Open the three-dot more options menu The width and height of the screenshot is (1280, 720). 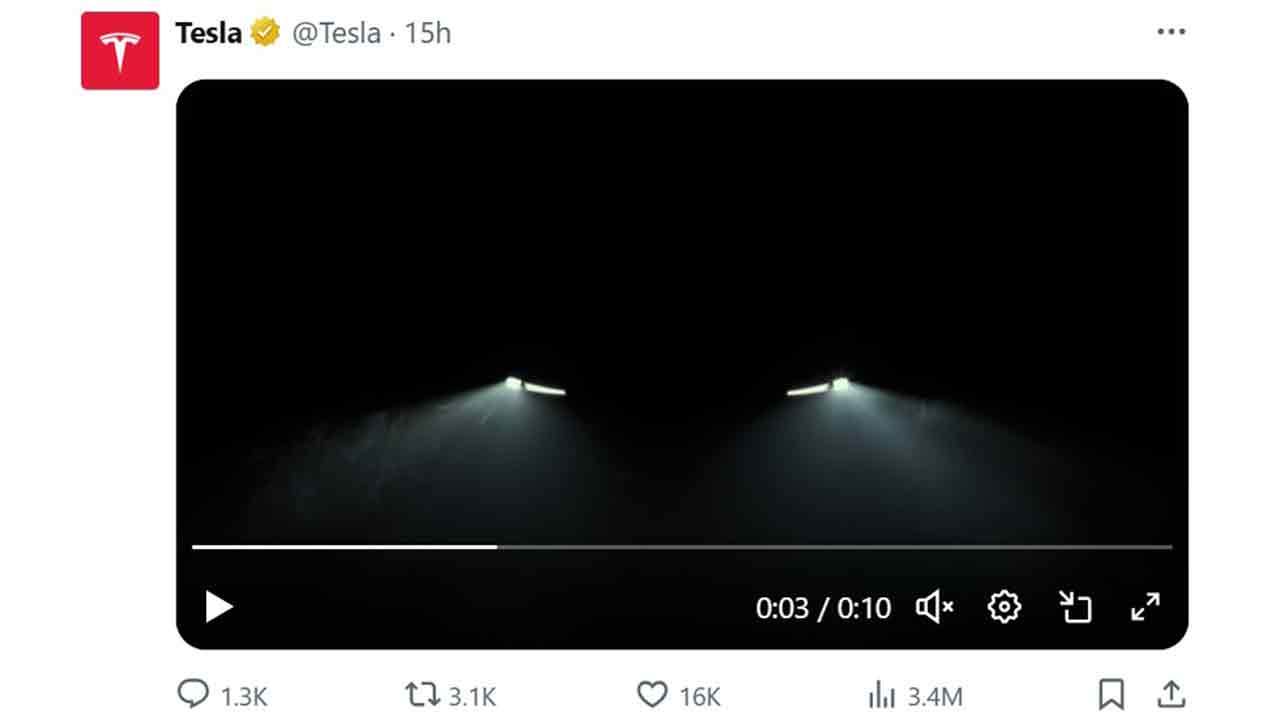point(1171,32)
